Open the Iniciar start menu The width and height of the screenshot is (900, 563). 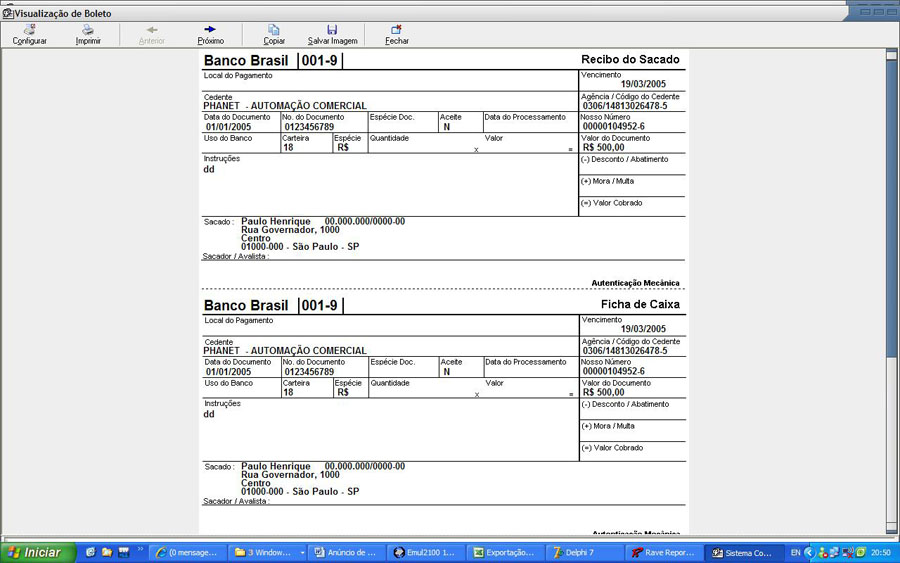[38, 552]
